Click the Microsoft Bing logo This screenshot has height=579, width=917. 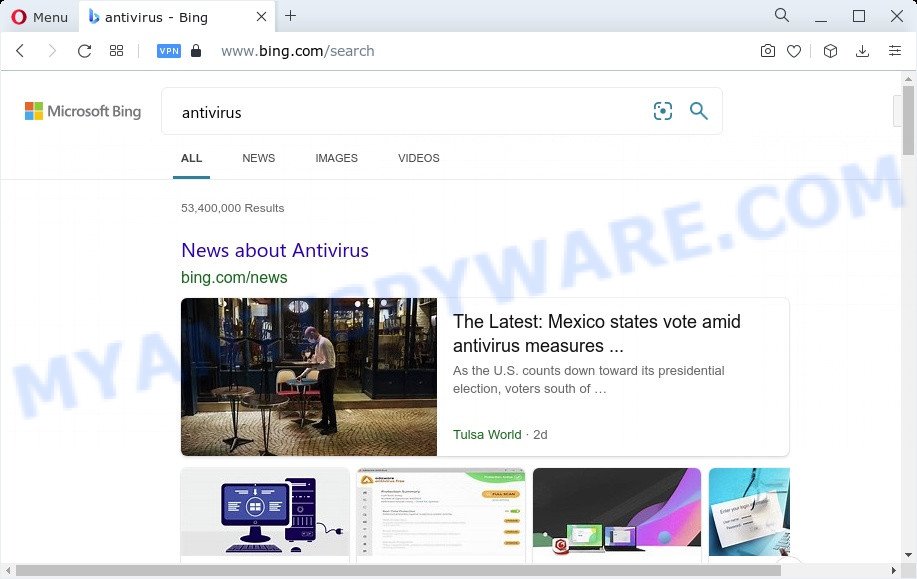tap(82, 111)
